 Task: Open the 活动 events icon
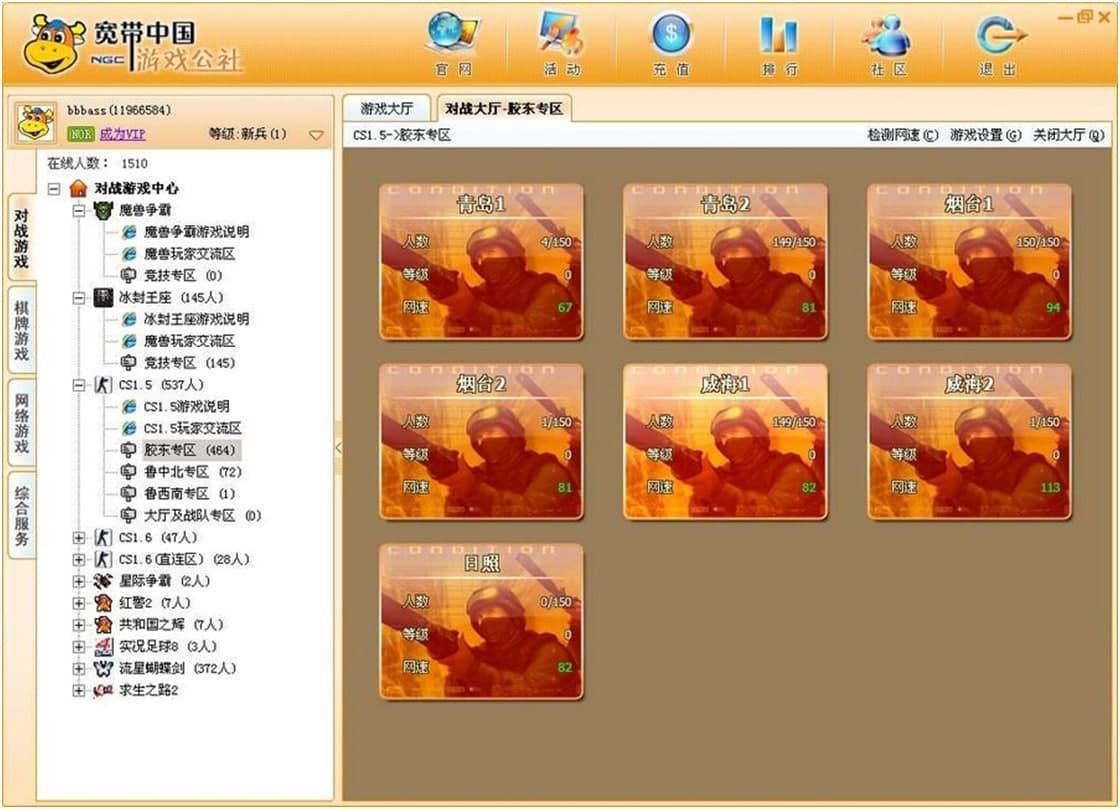tap(562, 34)
